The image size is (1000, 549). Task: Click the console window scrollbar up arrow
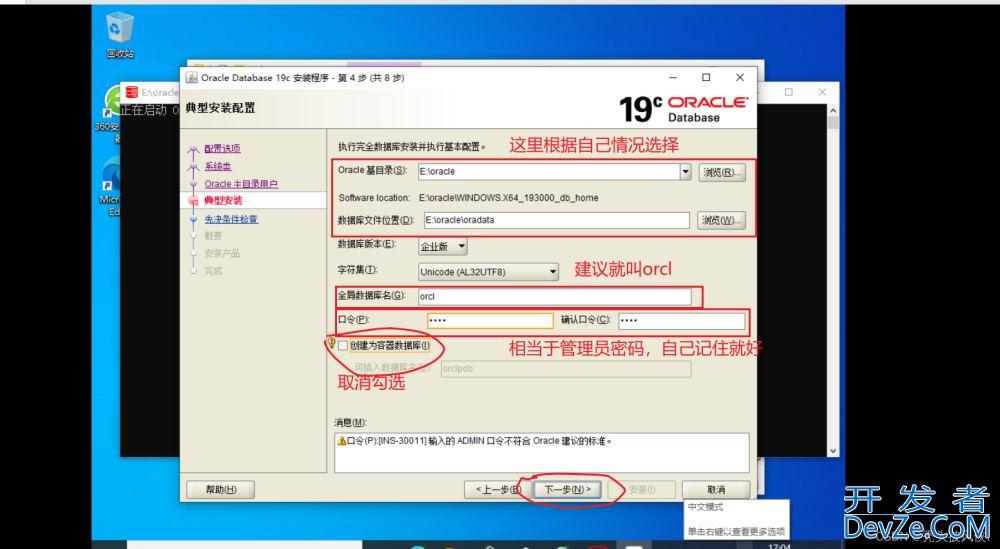[832, 110]
